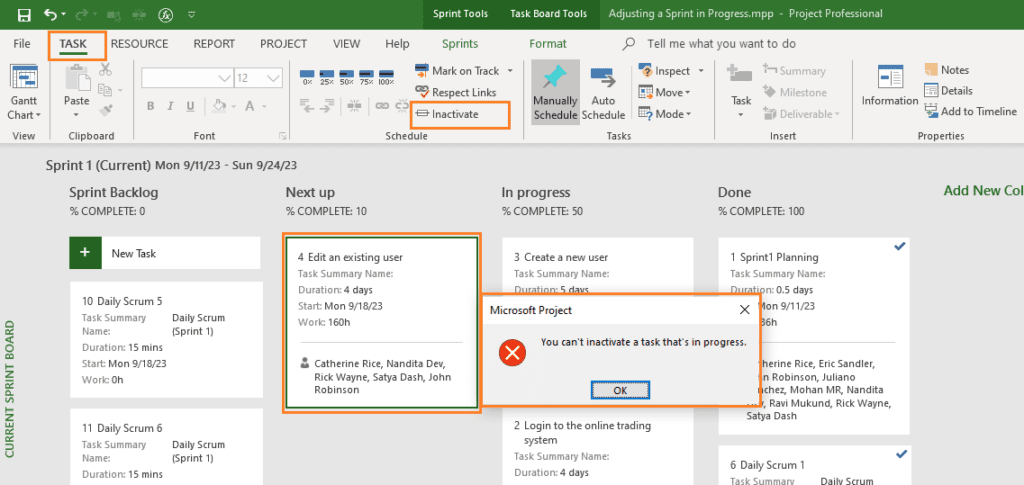Toggle Underline formatting
Screen dimensions: 1024x485
tap(190, 106)
